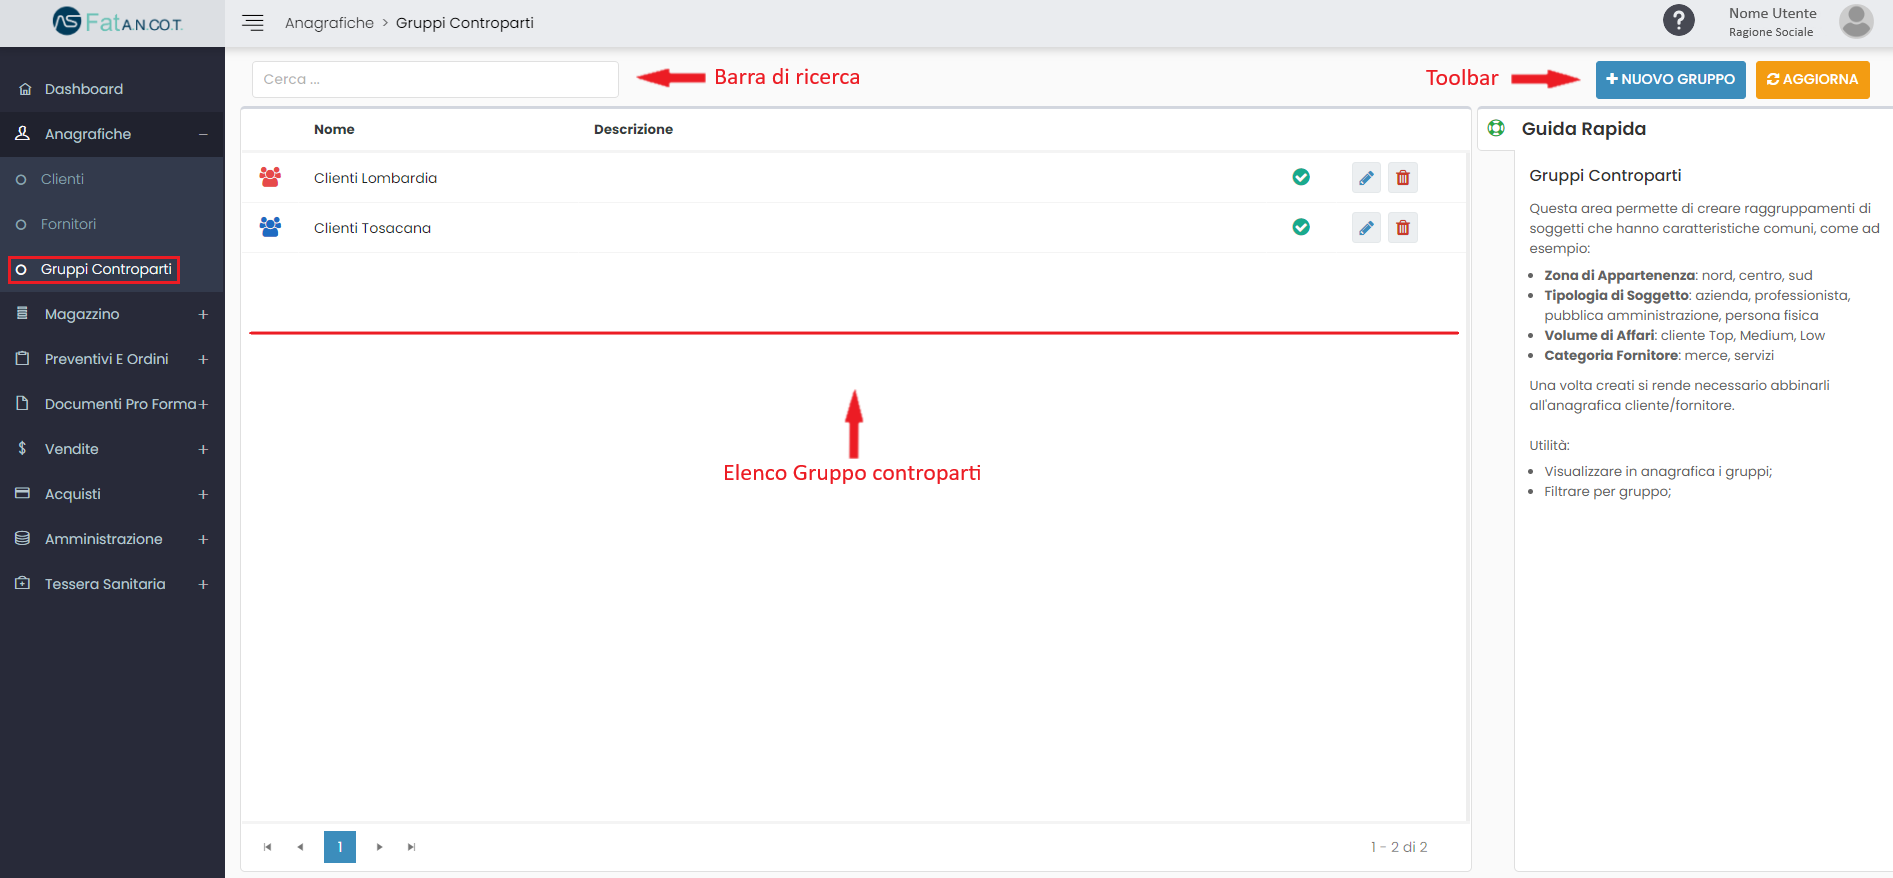This screenshot has height=878, width=1893.
Task: Click the Vendite dollar icon
Action: [x=22, y=448]
